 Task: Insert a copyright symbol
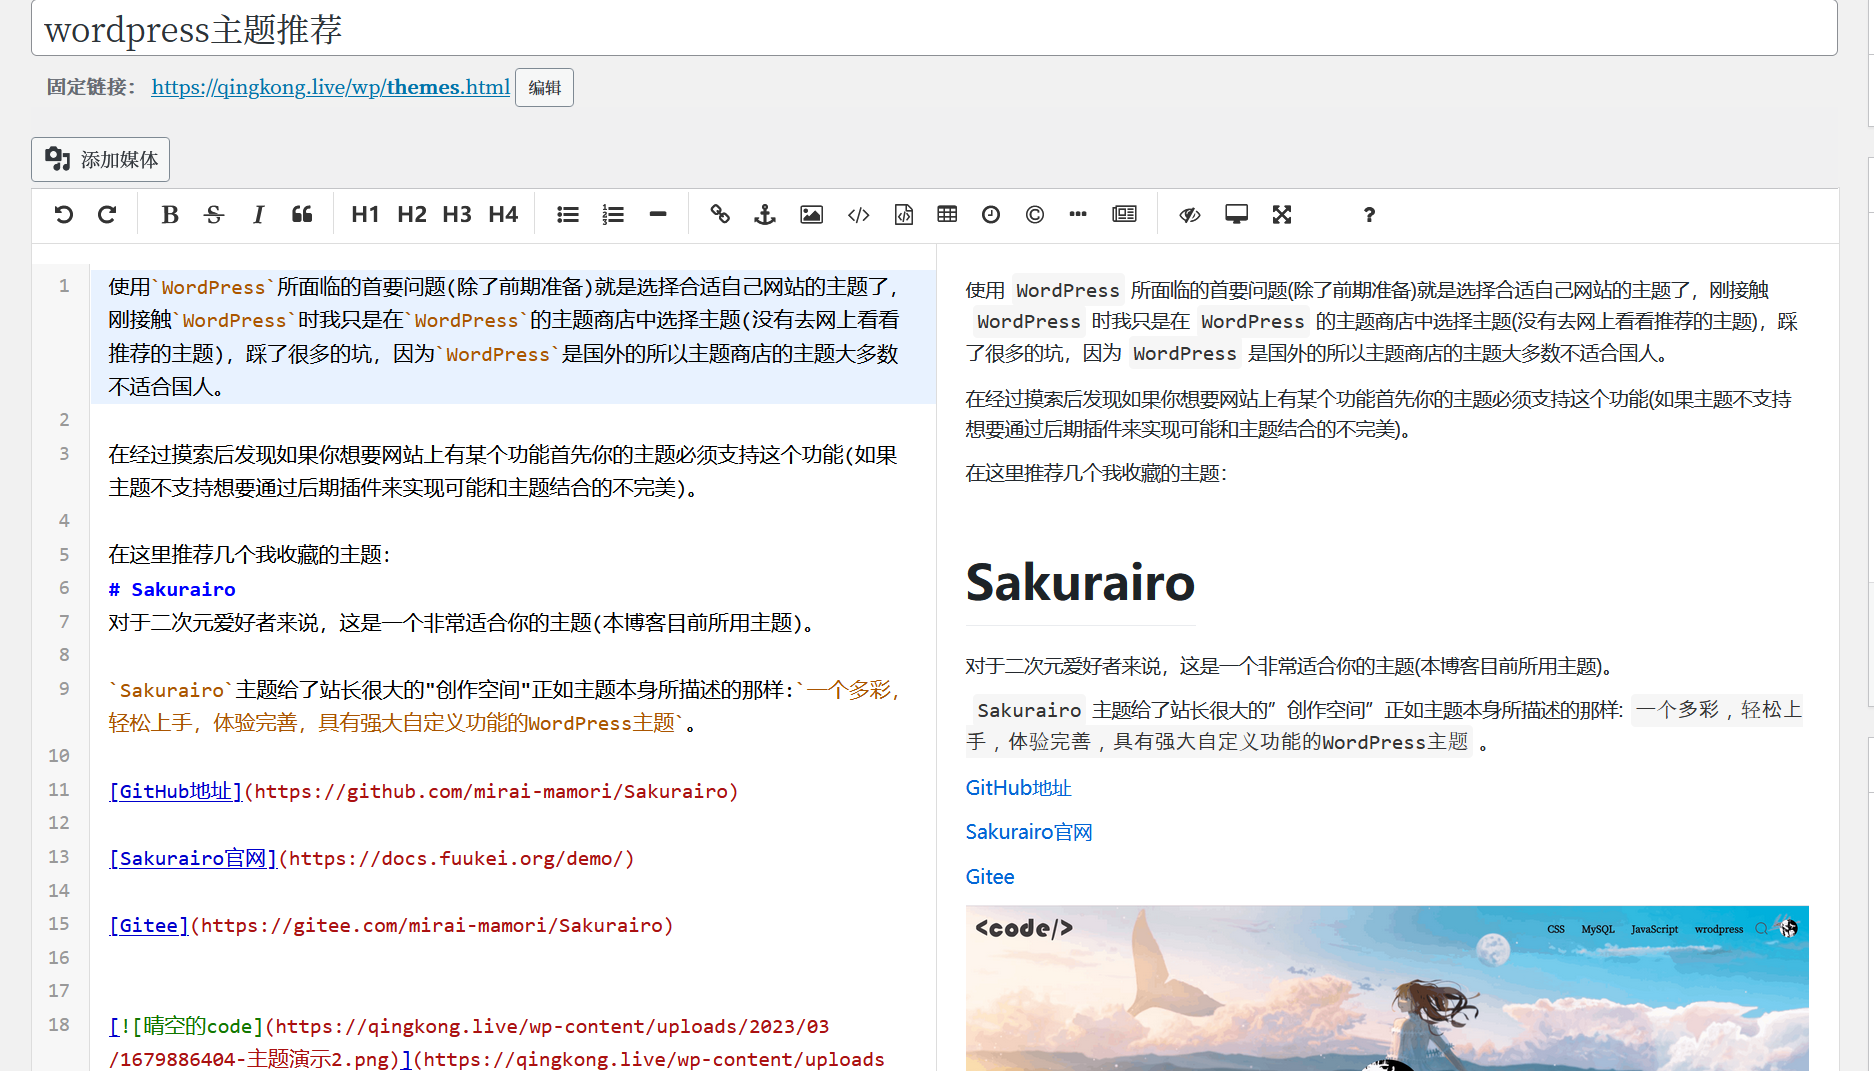[1034, 214]
